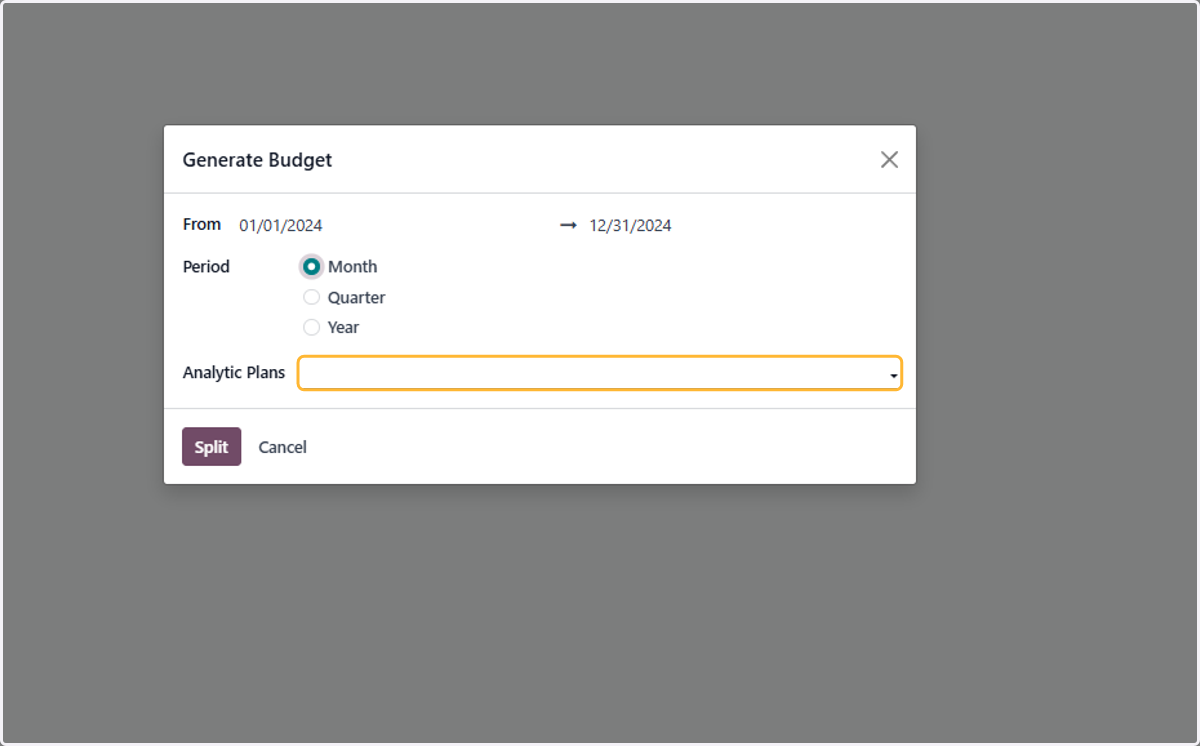Image resolution: width=1200 pixels, height=746 pixels.
Task: Close the Generate Budget dialog
Action: pos(889,160)
